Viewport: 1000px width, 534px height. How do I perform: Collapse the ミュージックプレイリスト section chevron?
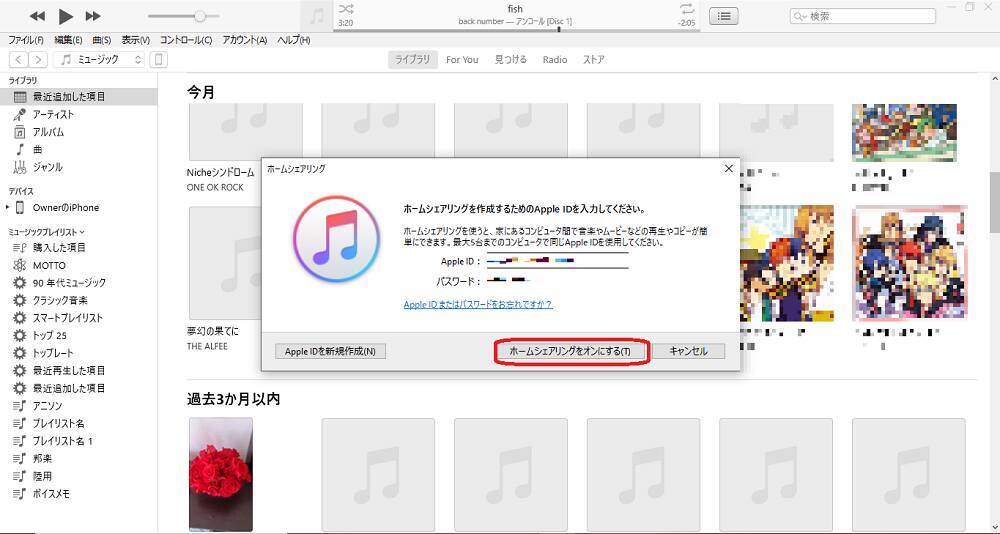(x=82, y=232)
